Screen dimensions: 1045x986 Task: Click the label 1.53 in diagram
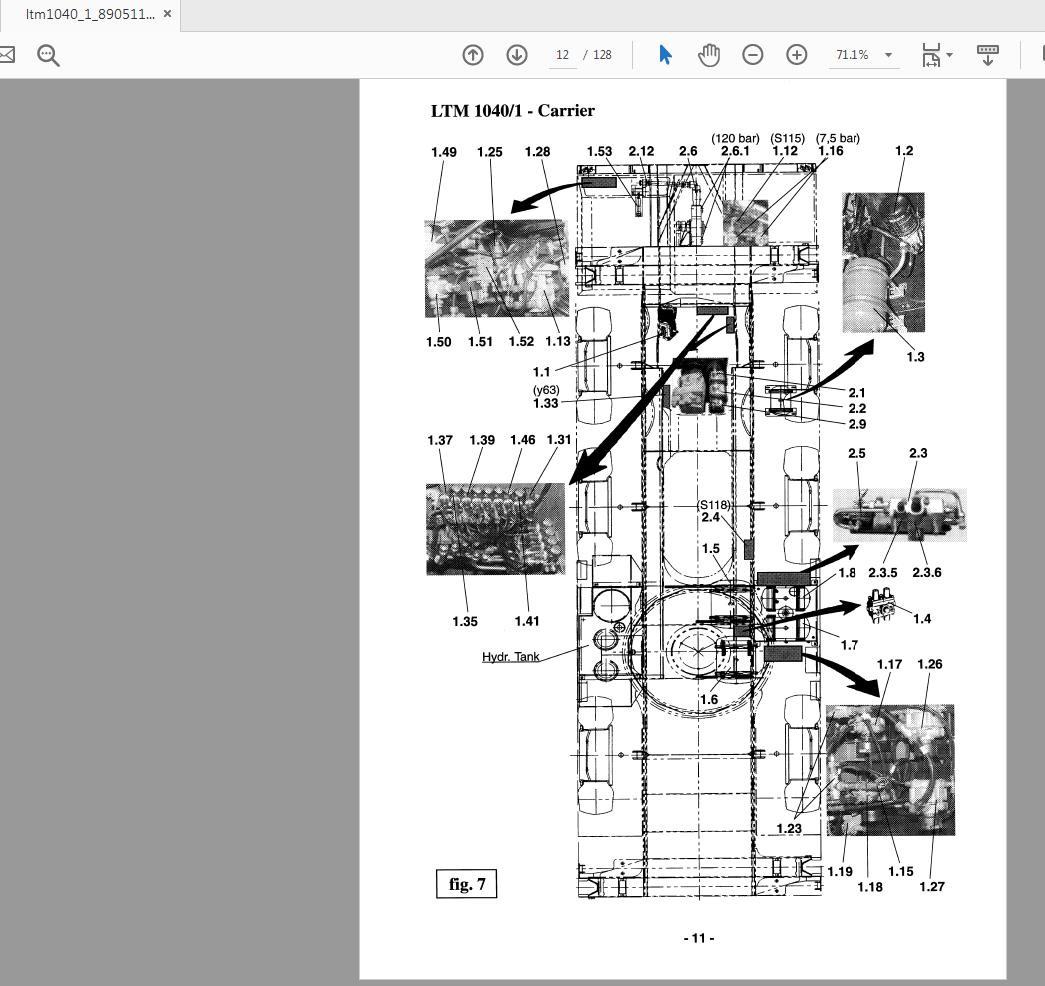(x=599, y=151)
